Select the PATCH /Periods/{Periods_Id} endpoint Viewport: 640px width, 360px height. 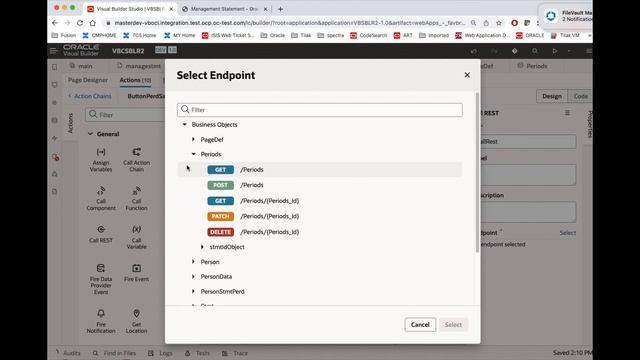coord(320,216)
